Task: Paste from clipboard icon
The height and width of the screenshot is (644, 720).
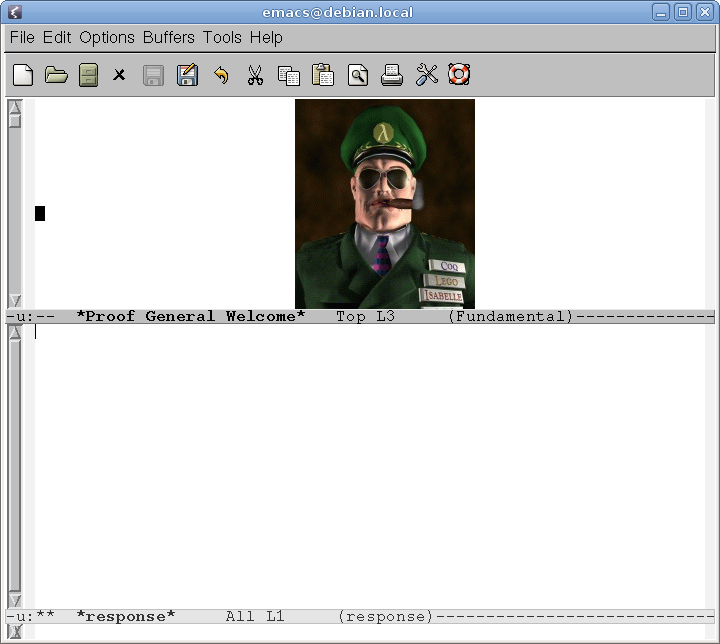Action: click(323, 75)
